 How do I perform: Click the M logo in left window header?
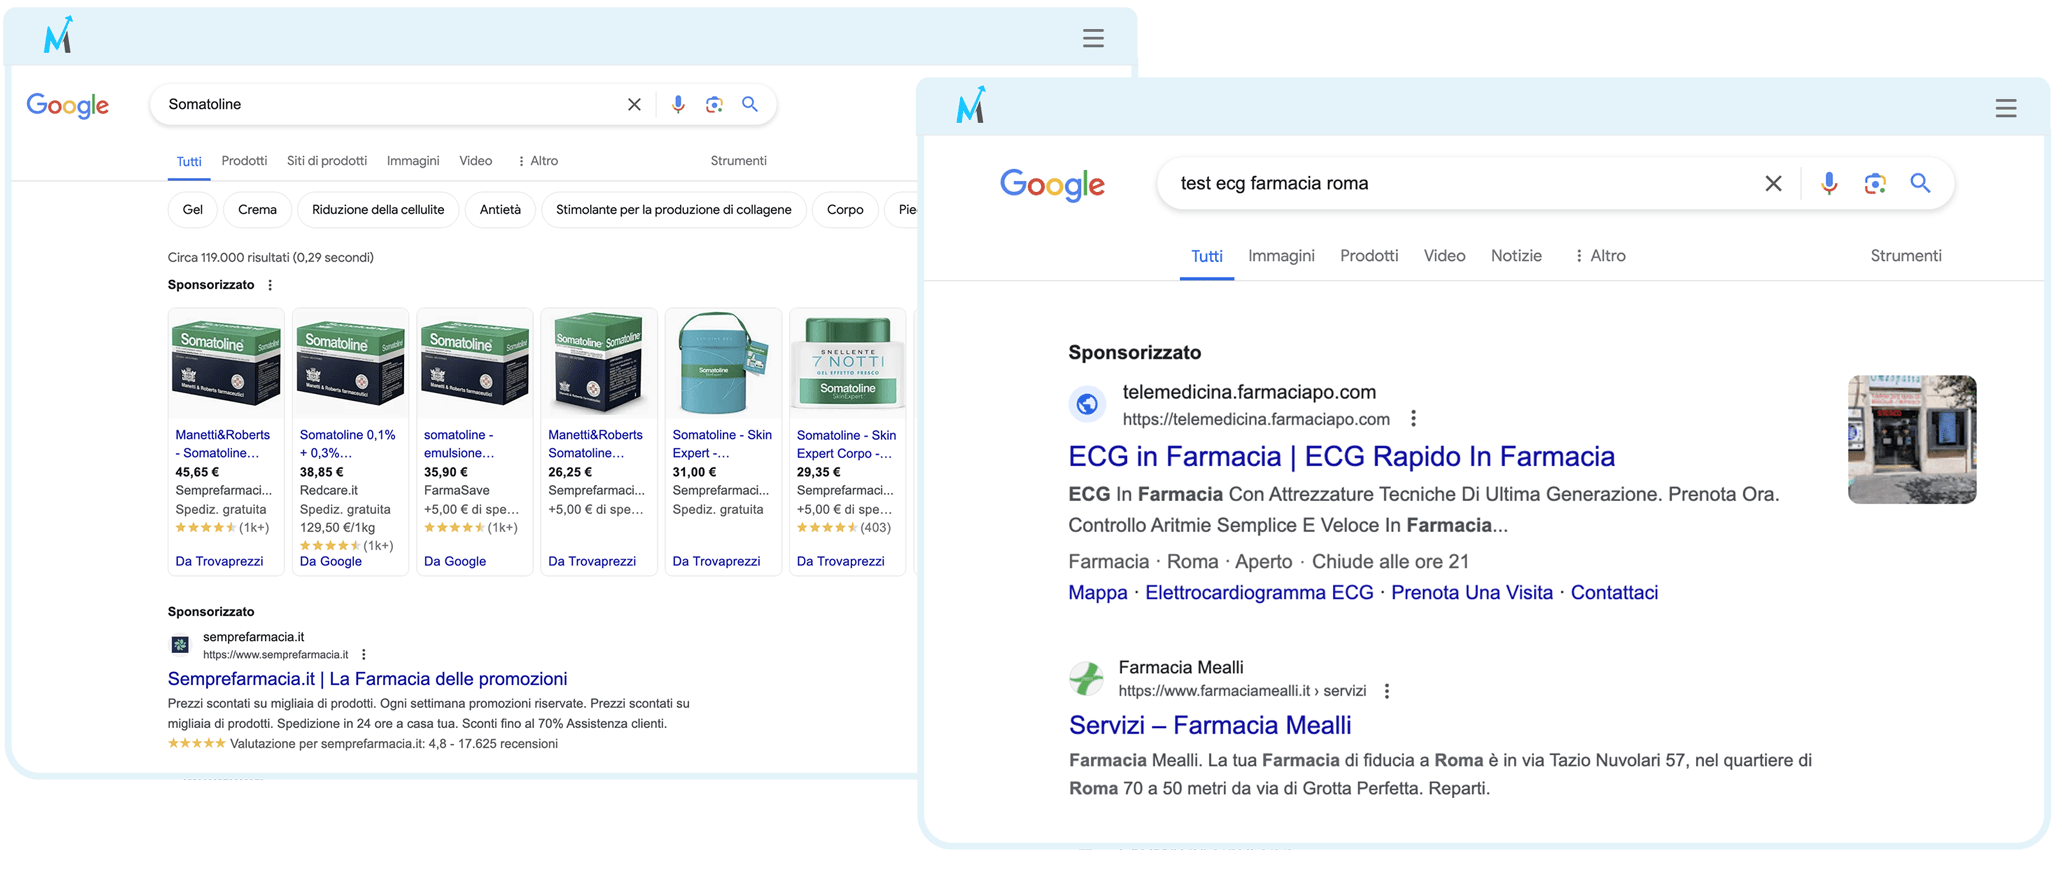[x=59, y=34]
